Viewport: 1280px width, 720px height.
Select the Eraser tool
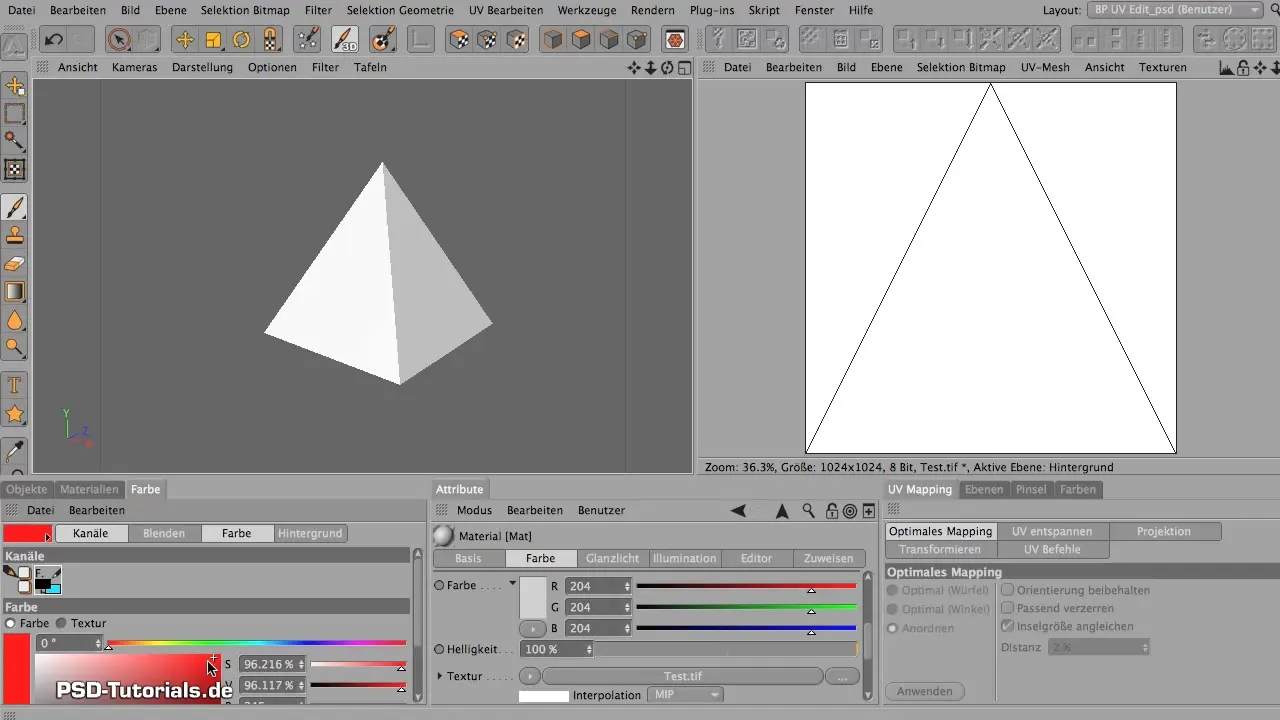(x=15, y=264)
